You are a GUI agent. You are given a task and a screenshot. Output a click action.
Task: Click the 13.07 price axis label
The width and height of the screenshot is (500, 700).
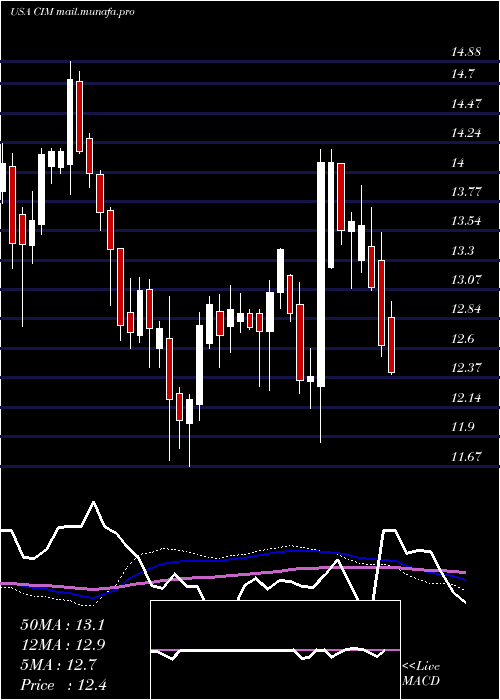[x=466, y=280]
